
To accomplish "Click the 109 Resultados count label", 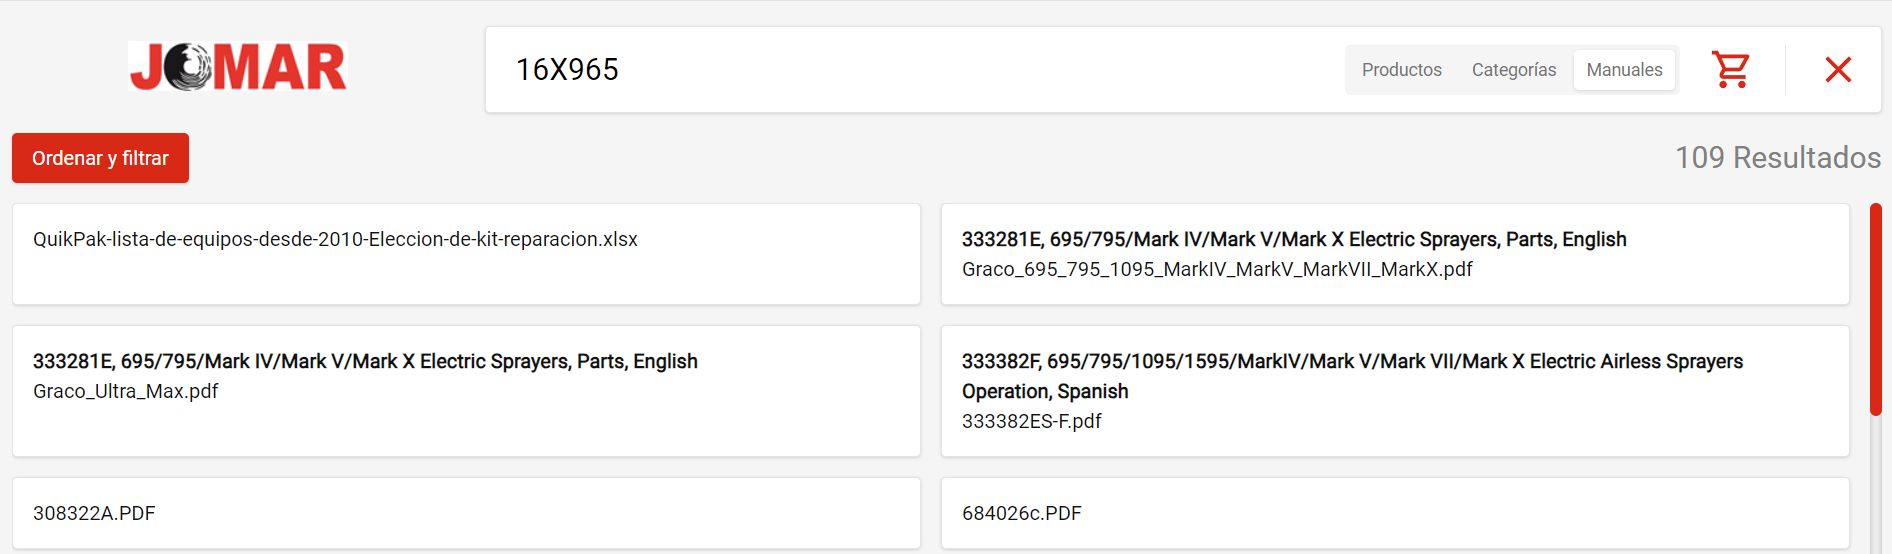I will [1778, 157].
